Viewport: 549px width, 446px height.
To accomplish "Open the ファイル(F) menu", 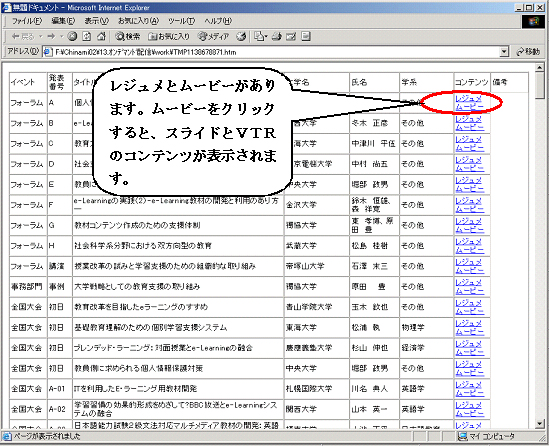I will click(27, 21).
